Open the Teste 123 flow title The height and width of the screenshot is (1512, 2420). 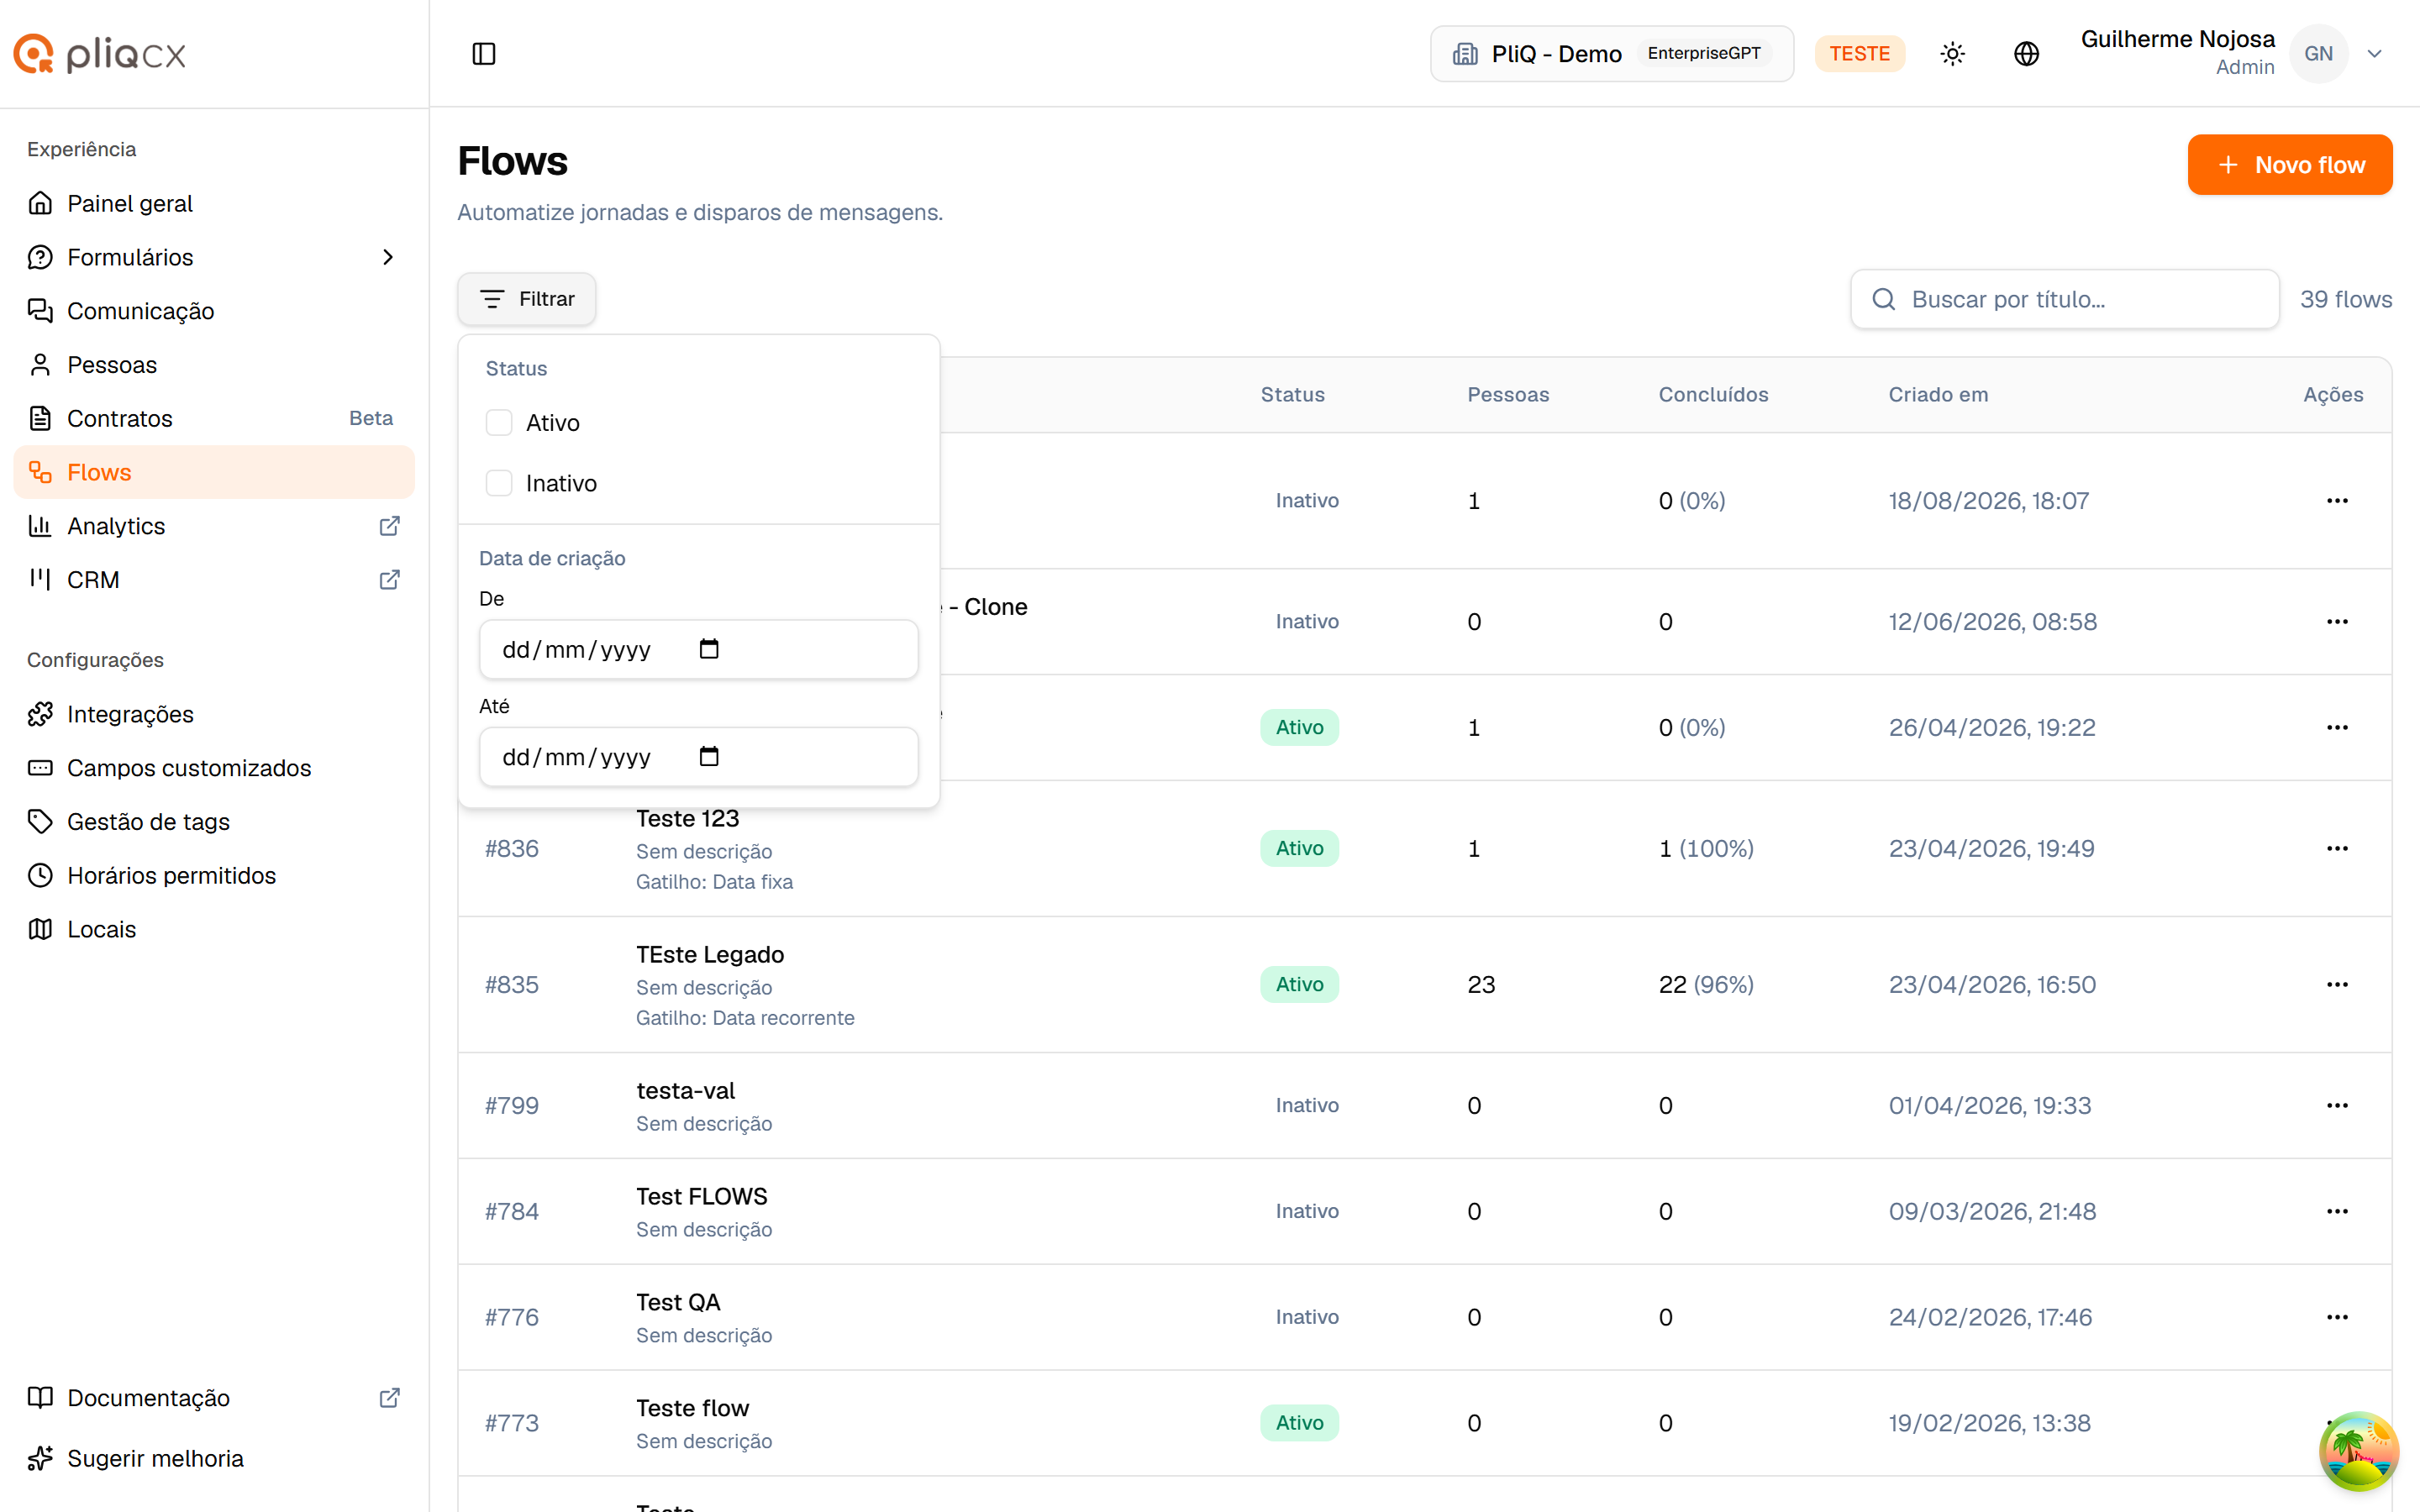(x=688, y=819)
